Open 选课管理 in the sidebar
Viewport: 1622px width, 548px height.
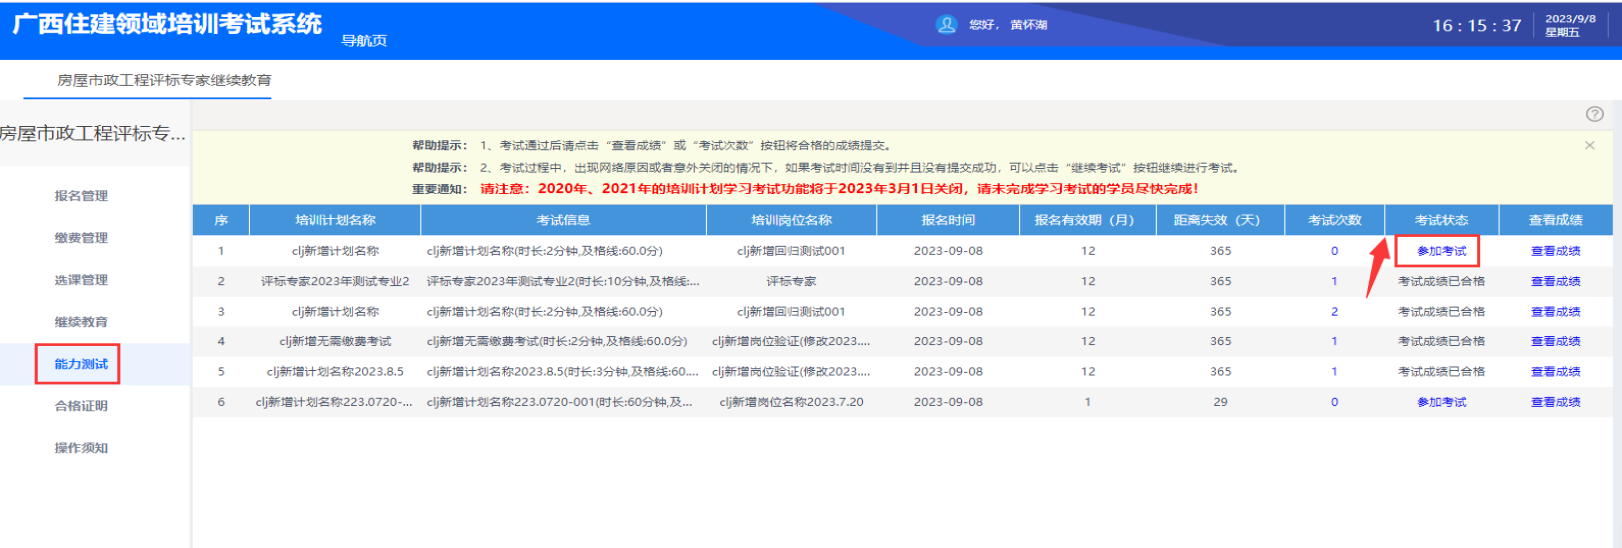click(81, 280)
